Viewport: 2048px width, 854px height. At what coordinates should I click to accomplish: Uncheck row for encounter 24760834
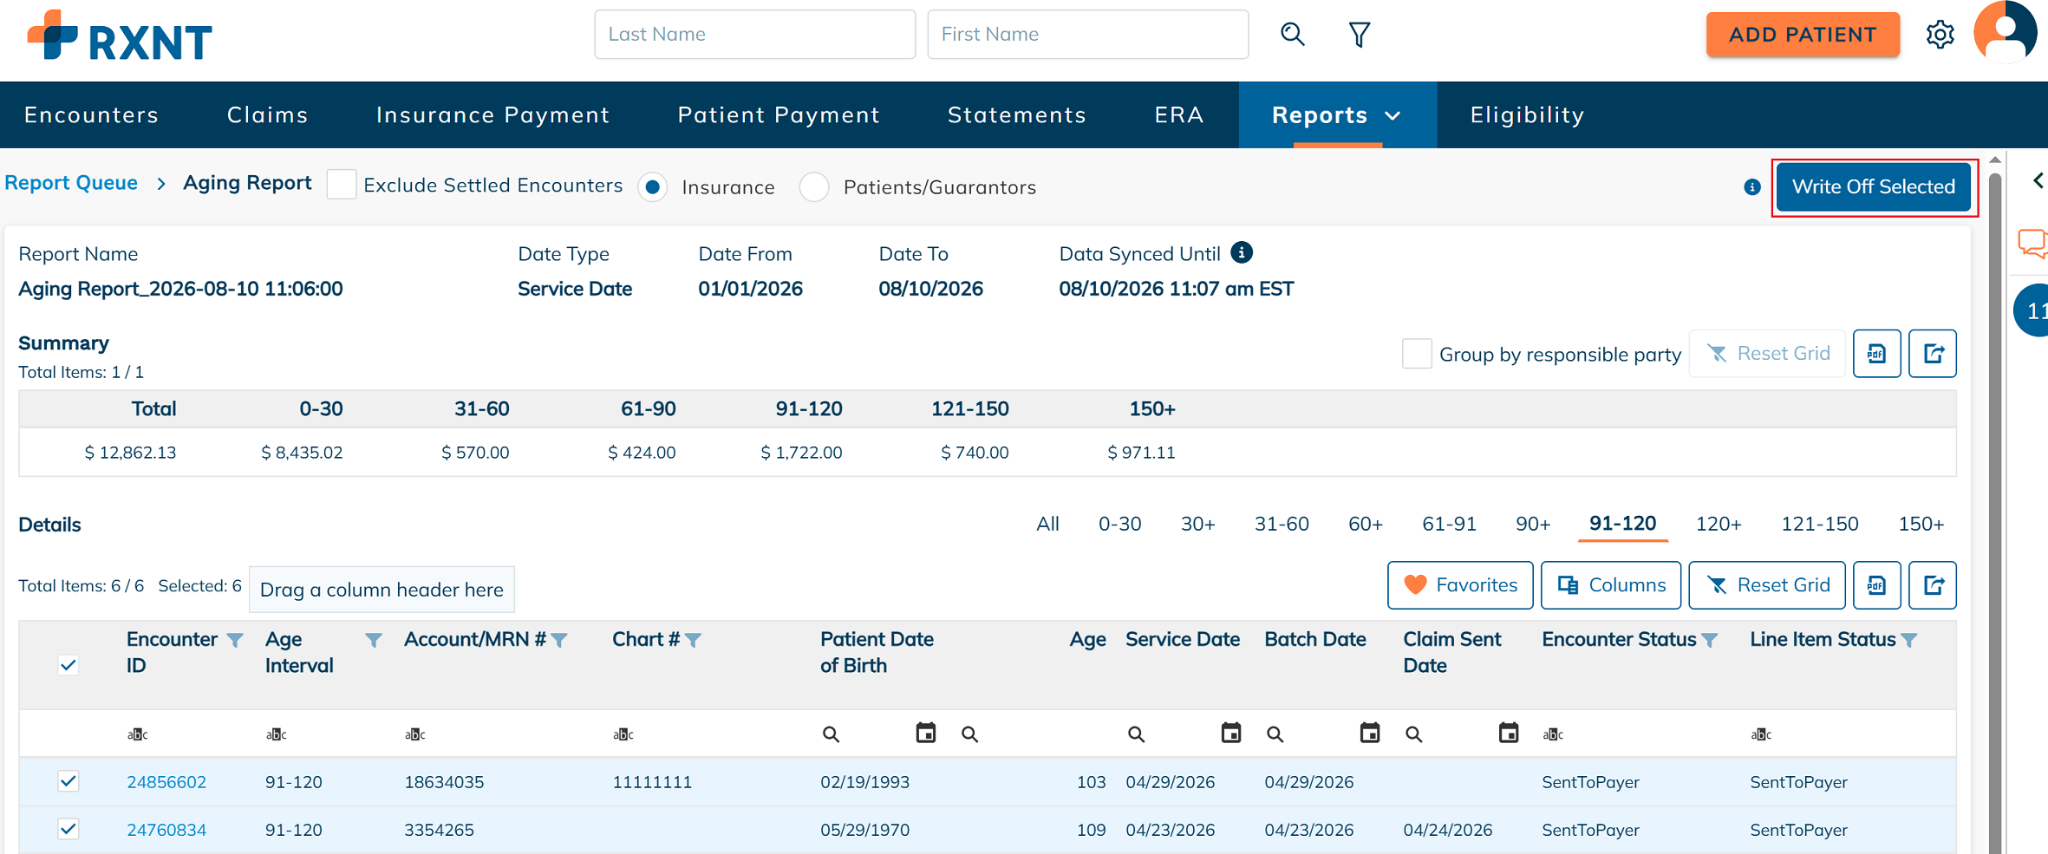pos(68,829)
